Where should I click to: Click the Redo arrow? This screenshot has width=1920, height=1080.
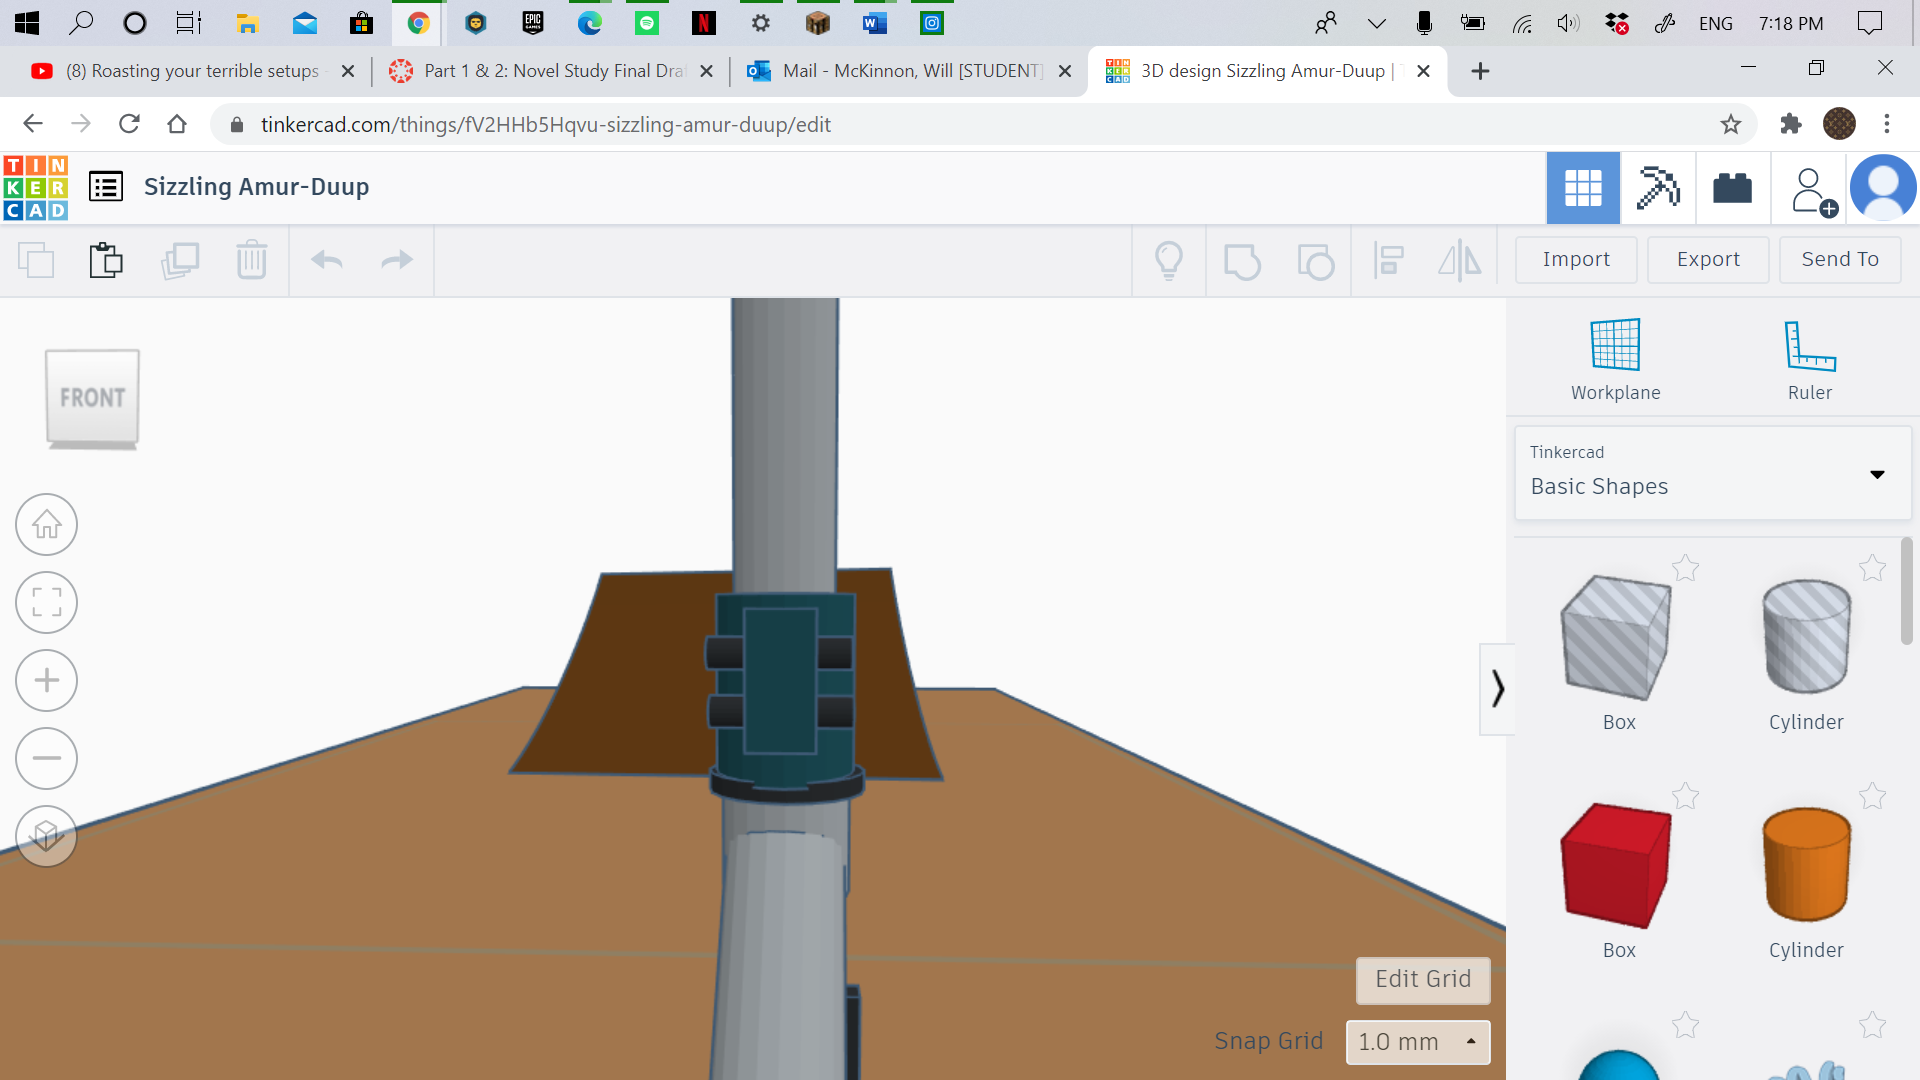tap(397, 260)
